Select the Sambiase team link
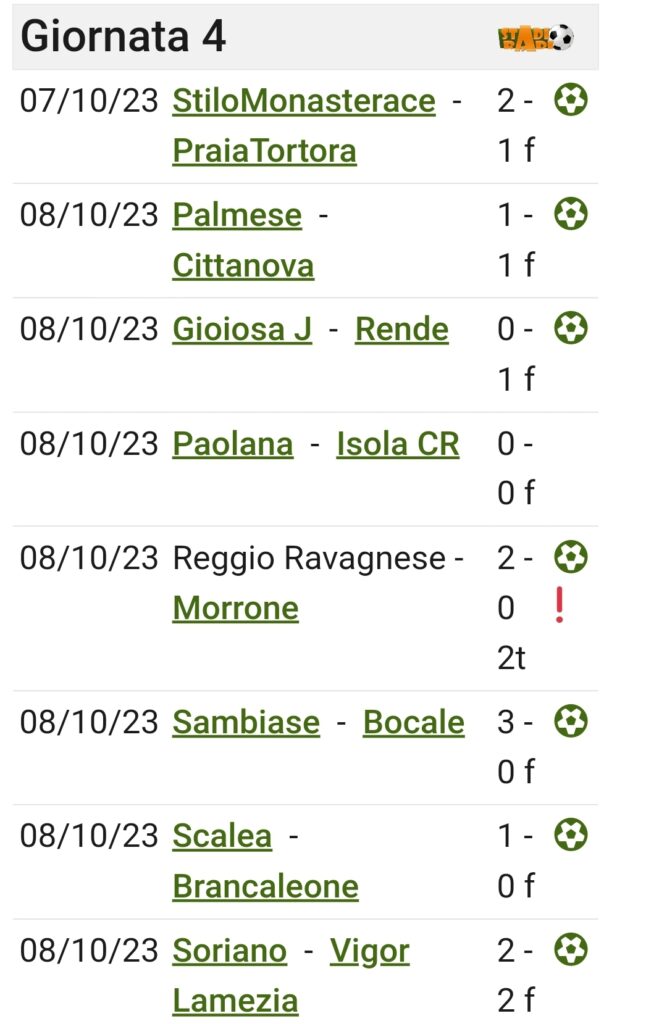The width and height of the screenshot is (667, 1024). 246,723
